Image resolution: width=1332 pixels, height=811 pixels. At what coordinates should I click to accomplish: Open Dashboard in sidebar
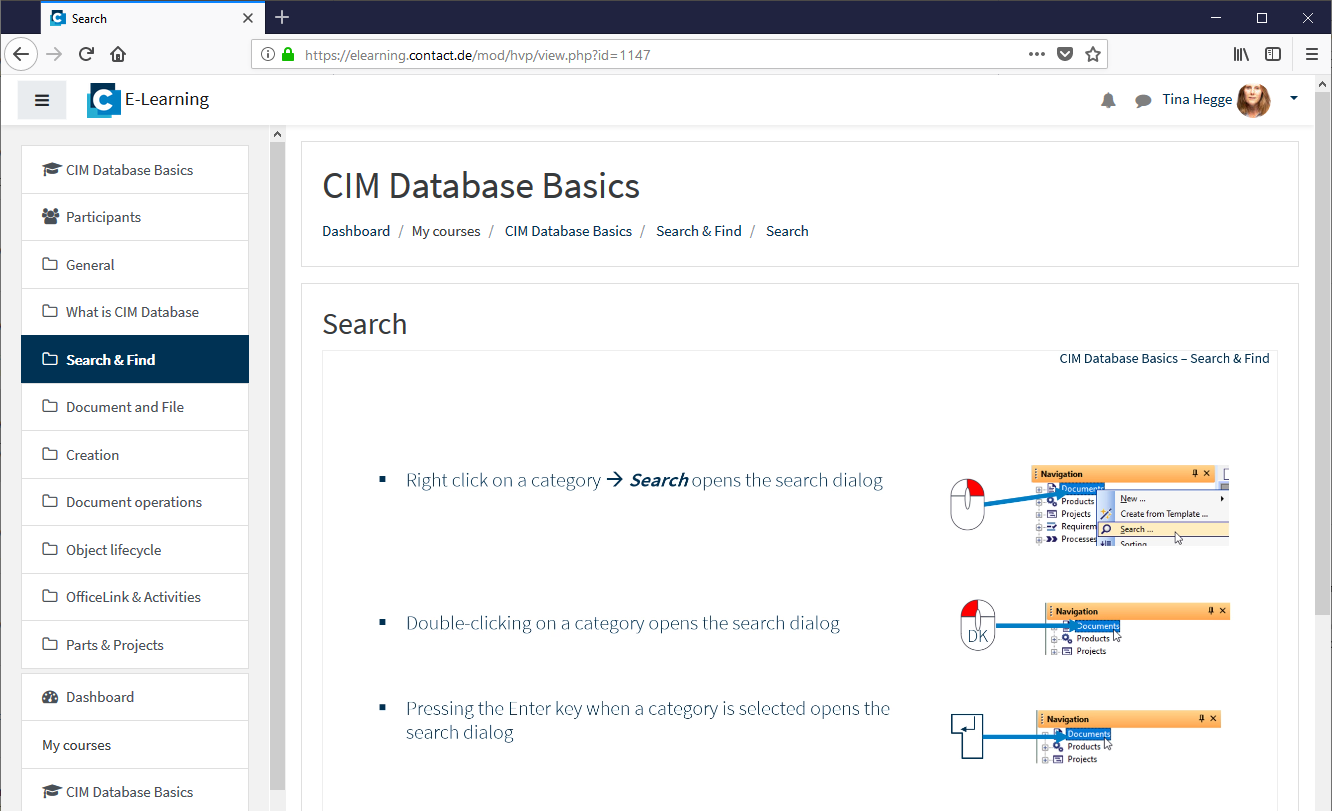click(x=135, y=697)
